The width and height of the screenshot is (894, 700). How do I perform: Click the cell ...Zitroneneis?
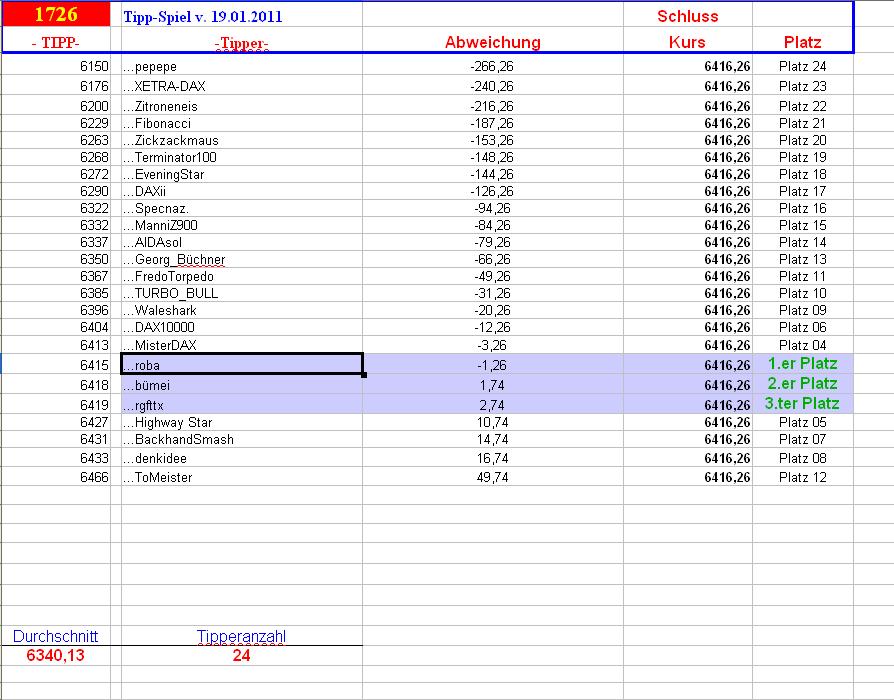pos(242,106)
